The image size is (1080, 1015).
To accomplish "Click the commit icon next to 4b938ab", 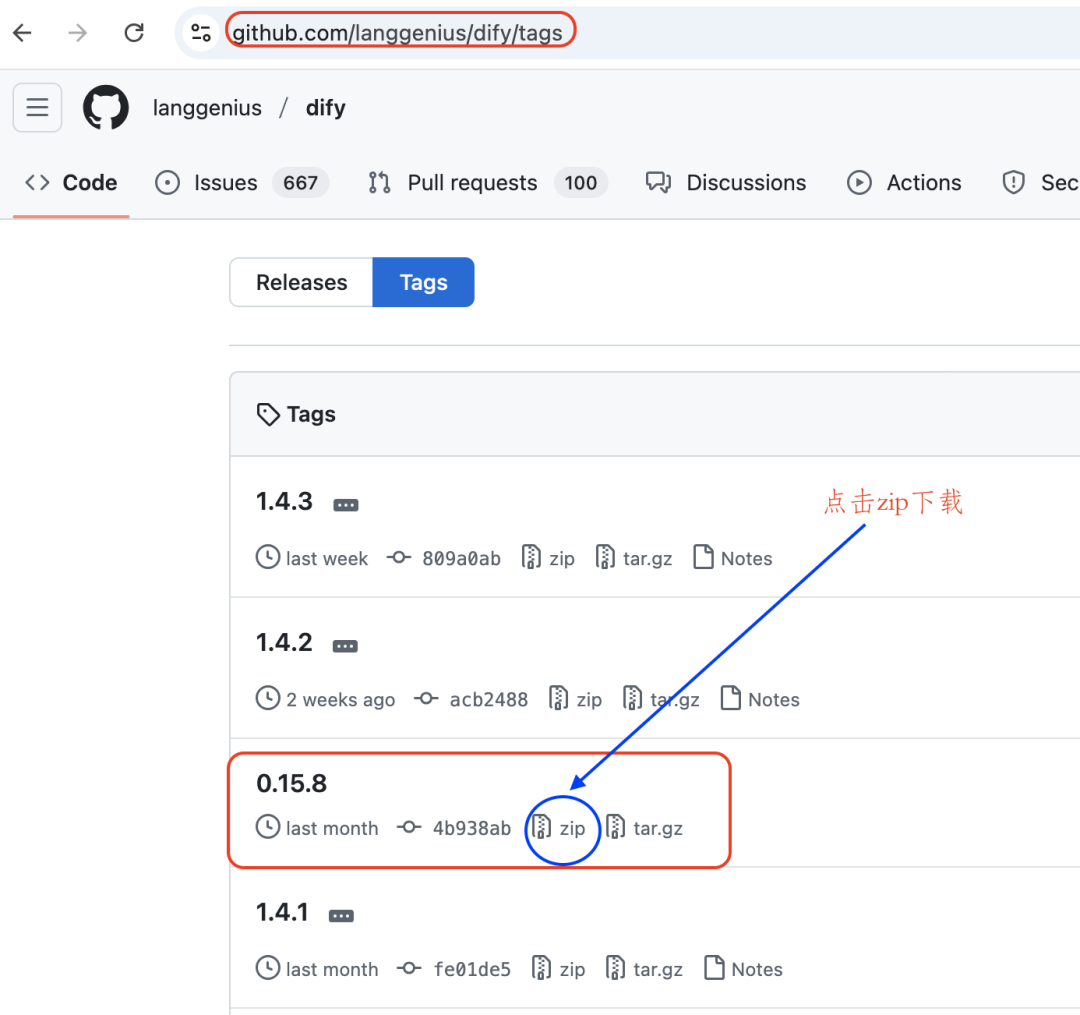I will point(409,826).
